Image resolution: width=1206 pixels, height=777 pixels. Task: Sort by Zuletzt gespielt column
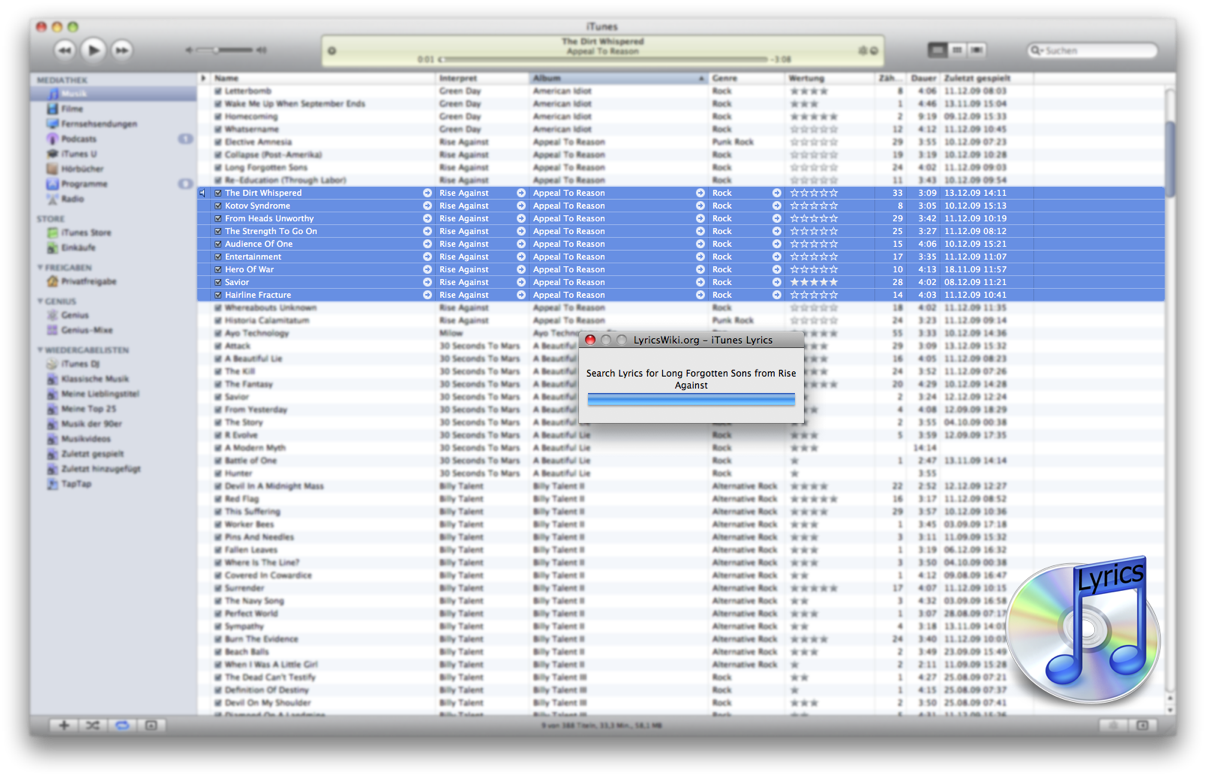coord(986,78)
